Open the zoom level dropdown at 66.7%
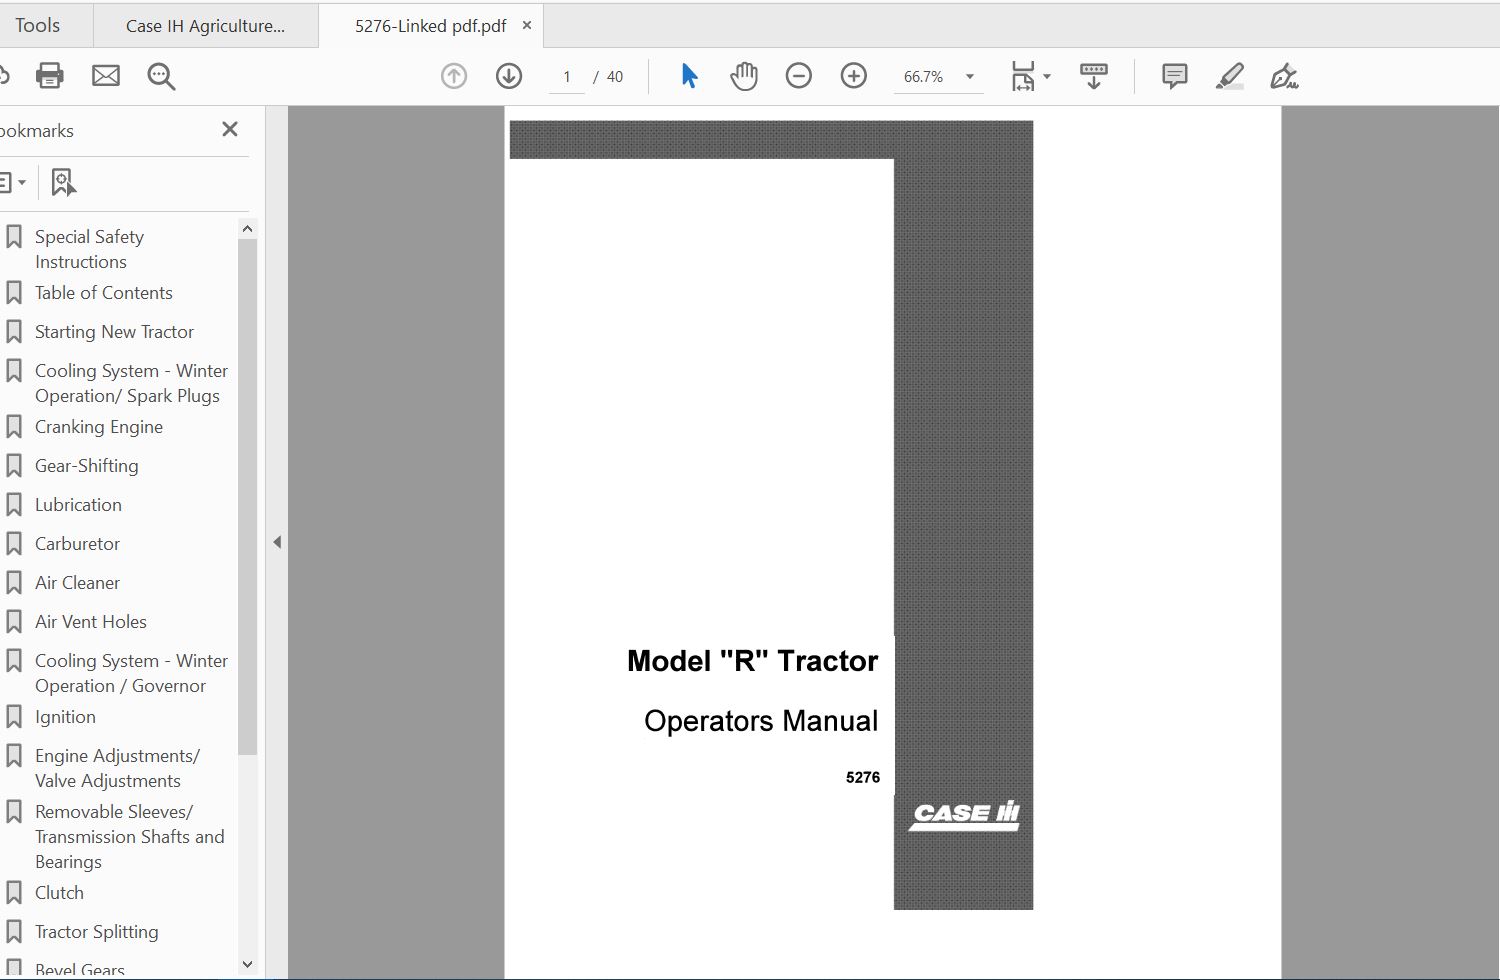The width and height of the screenshot is (1500, 980). click(969, 77)
